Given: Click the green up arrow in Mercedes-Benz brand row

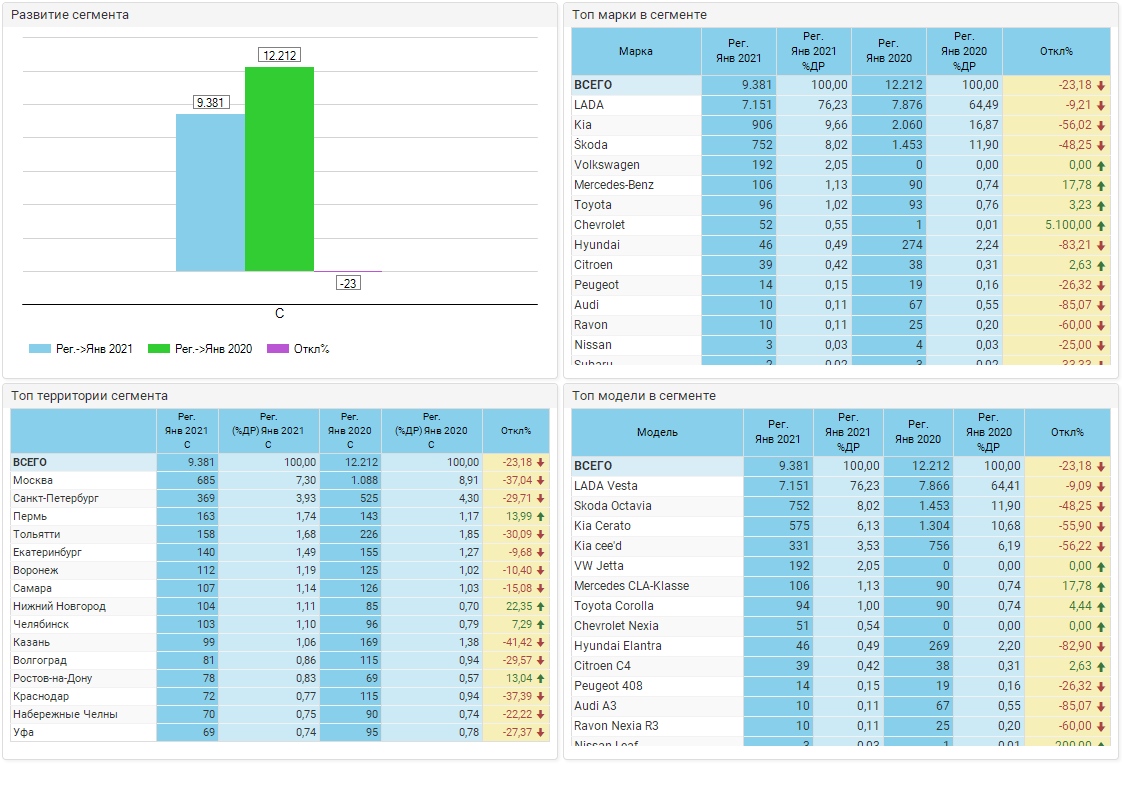Looking at the screenshot, I should pyautogui.click(x=1101, y=186).
